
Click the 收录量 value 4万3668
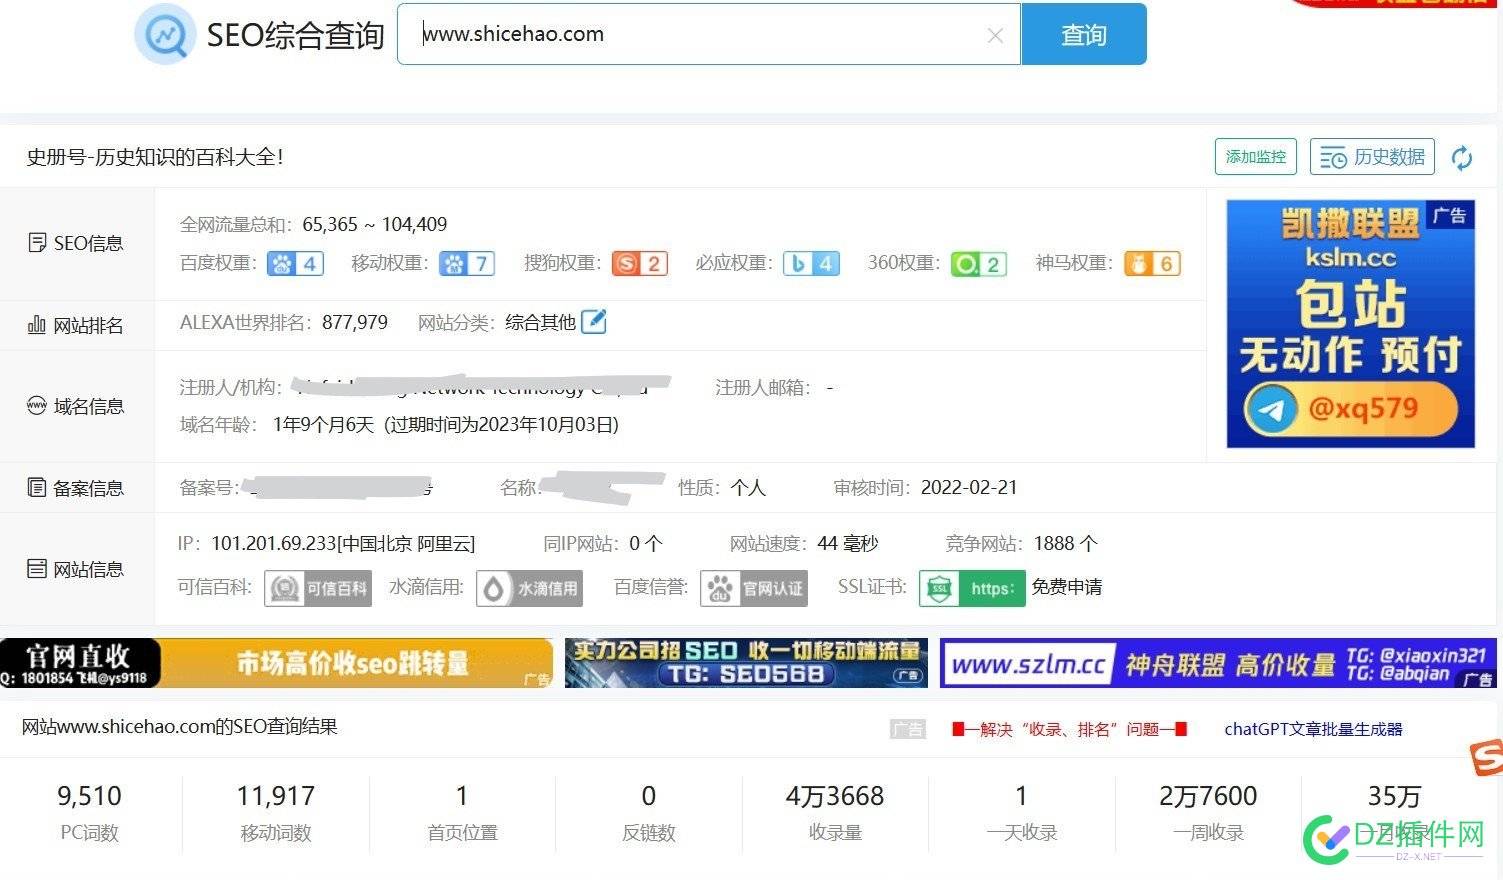[x=835, y=796]
